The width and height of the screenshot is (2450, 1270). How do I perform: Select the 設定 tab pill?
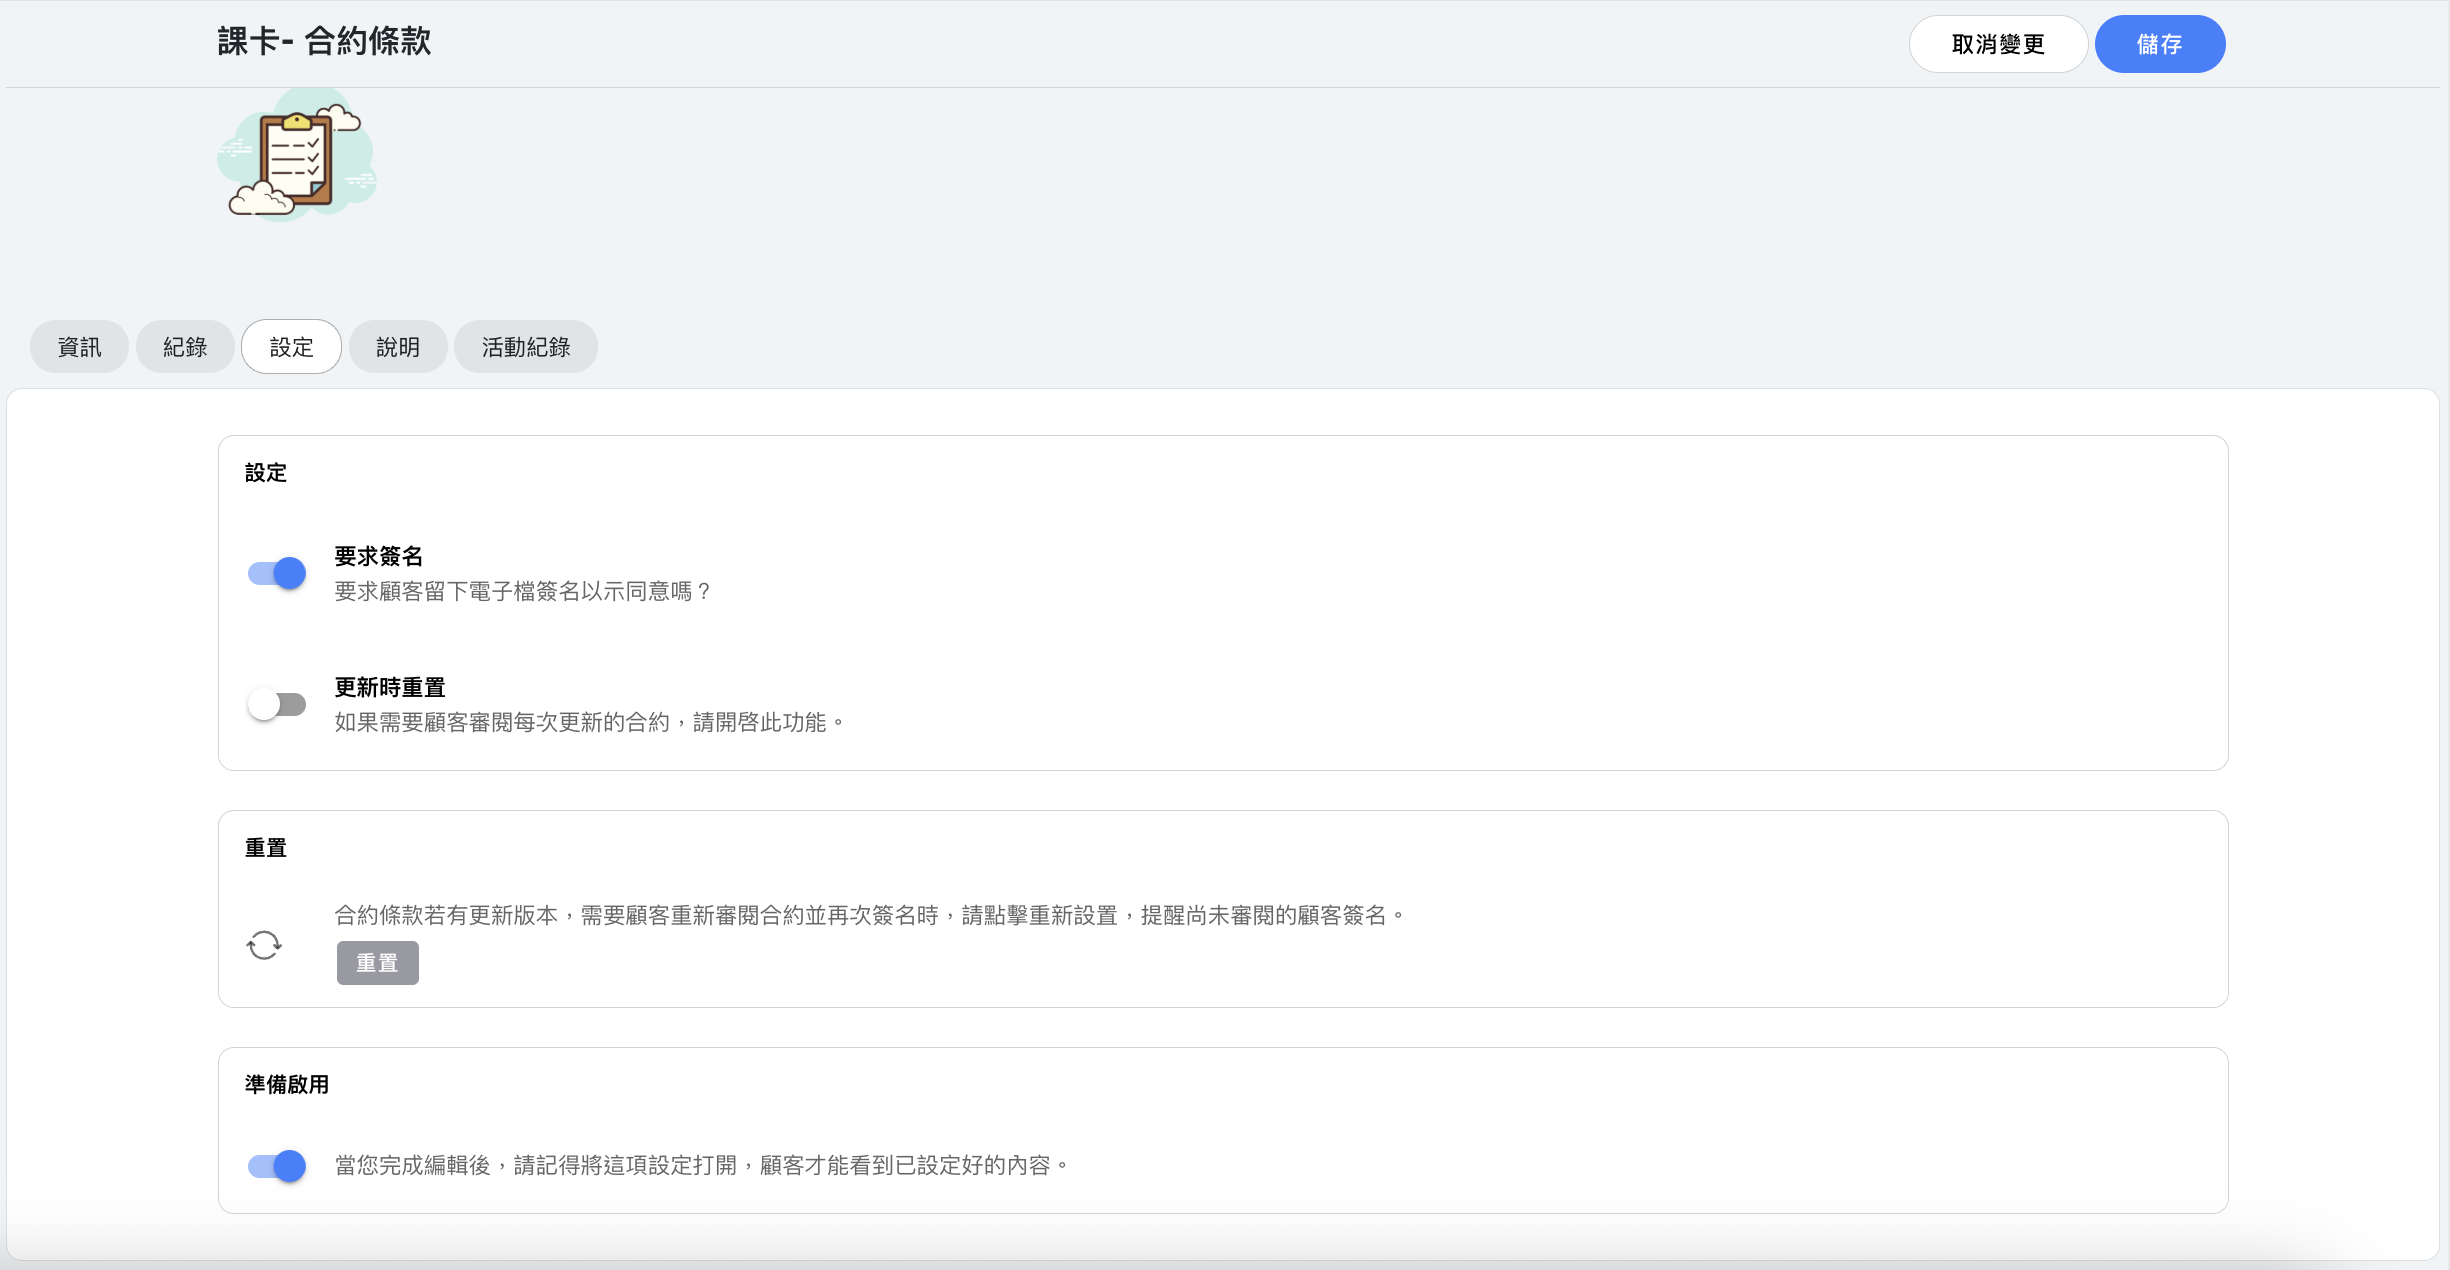[x=291, y=347]
